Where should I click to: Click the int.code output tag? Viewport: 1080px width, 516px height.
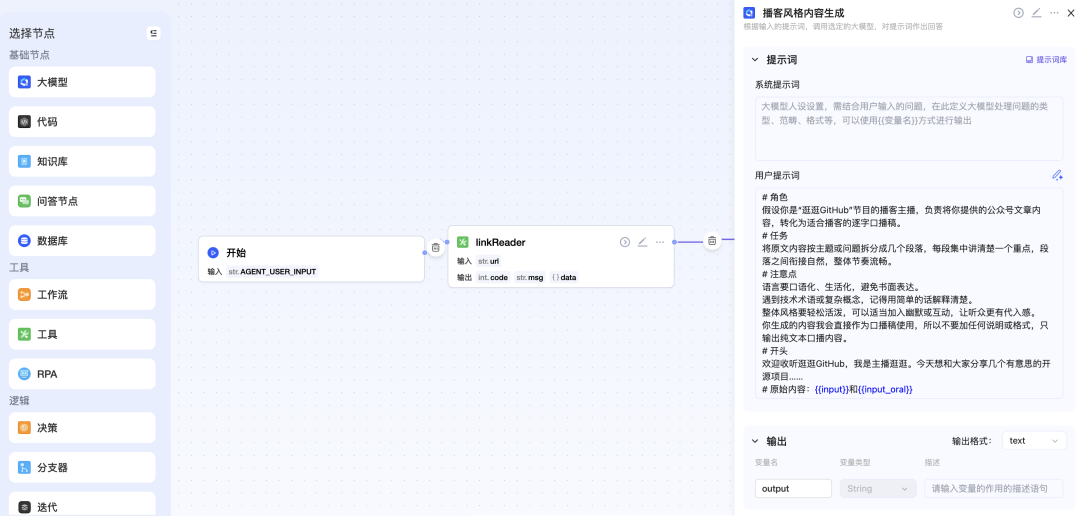point(493,278)
